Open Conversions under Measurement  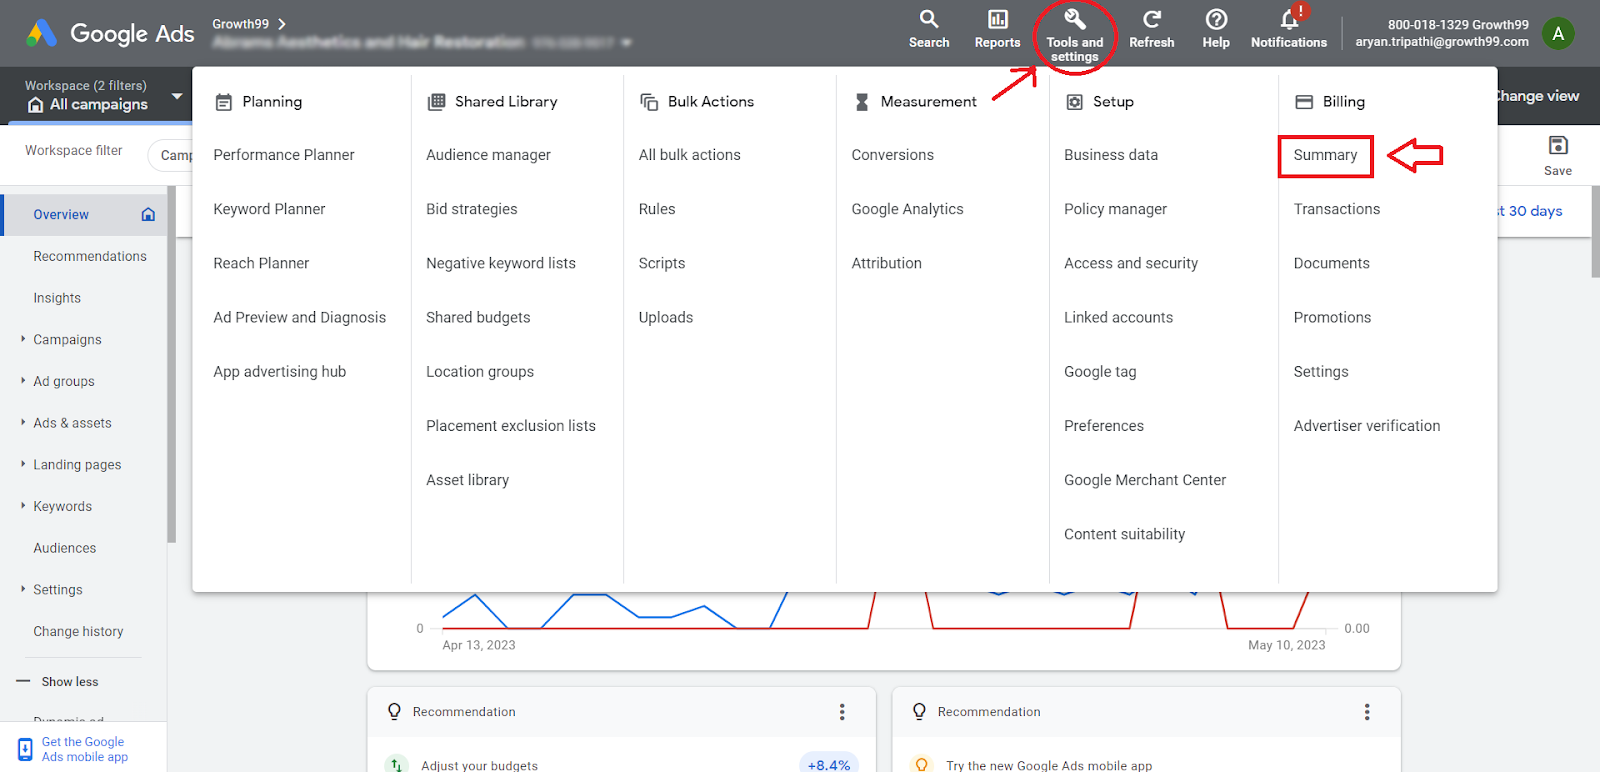[893, 155]
